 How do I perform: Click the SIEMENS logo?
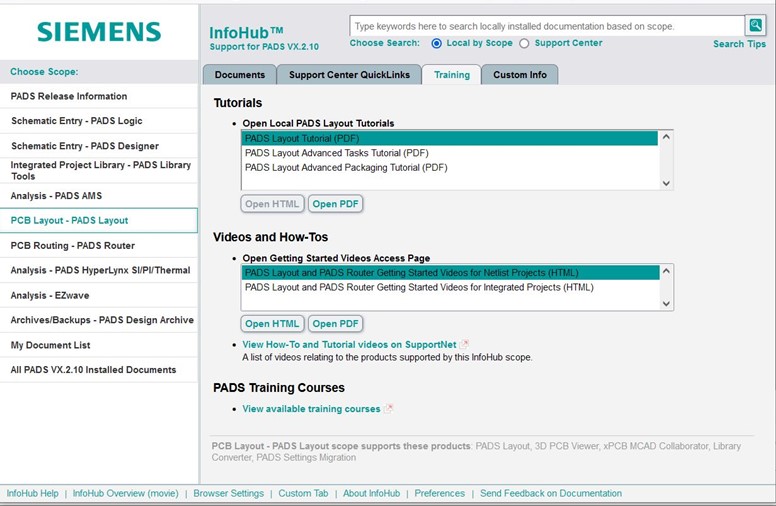tap(99, 32)
